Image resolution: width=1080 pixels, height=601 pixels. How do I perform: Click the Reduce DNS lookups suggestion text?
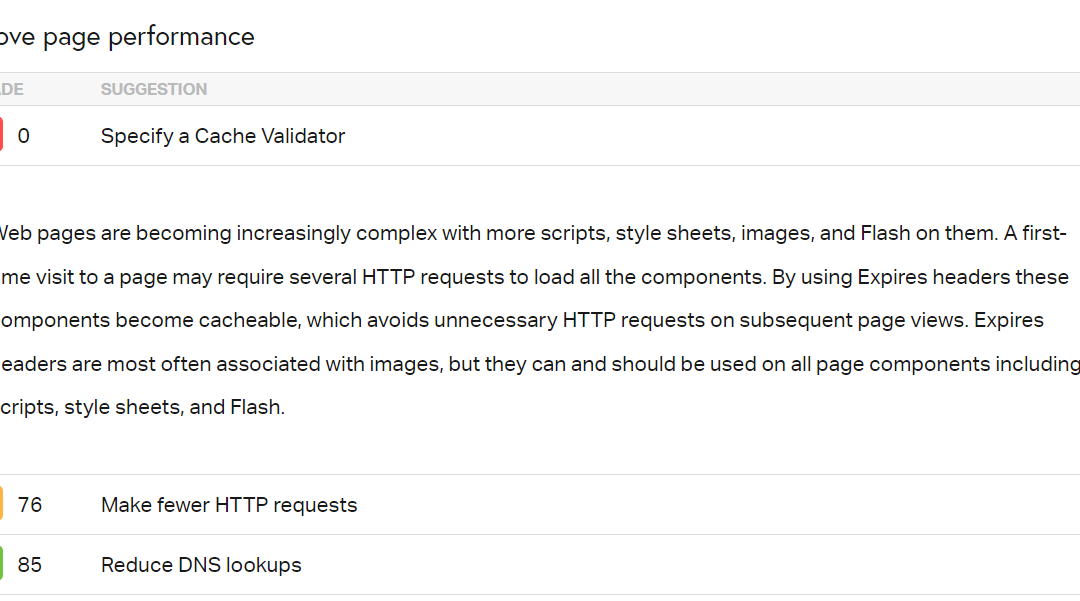click(x=200, y=565)
